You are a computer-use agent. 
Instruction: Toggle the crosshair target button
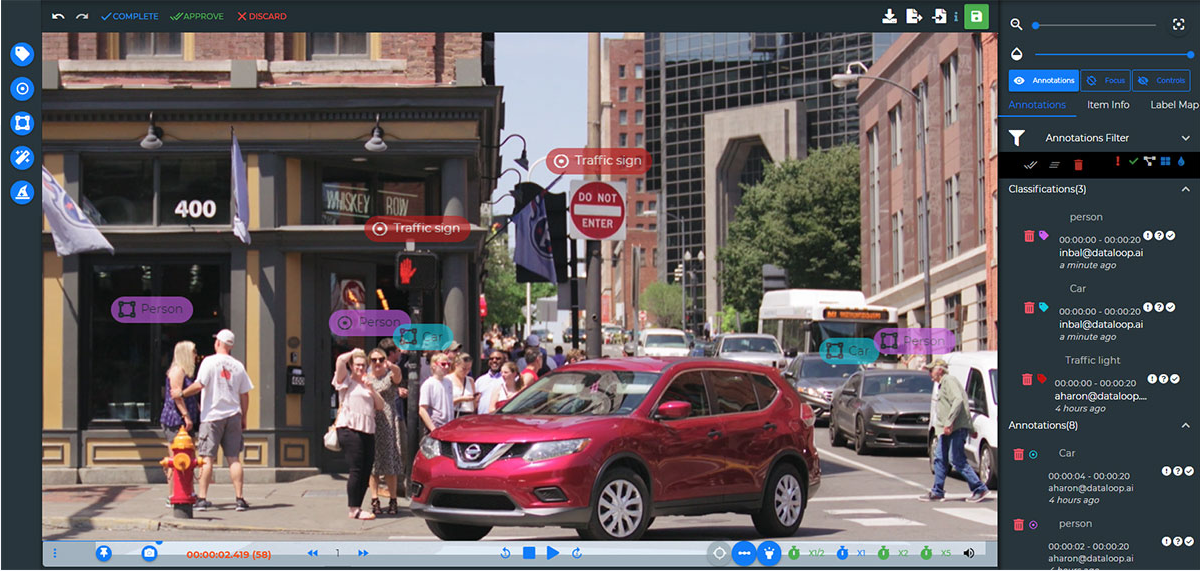(718, 552)
